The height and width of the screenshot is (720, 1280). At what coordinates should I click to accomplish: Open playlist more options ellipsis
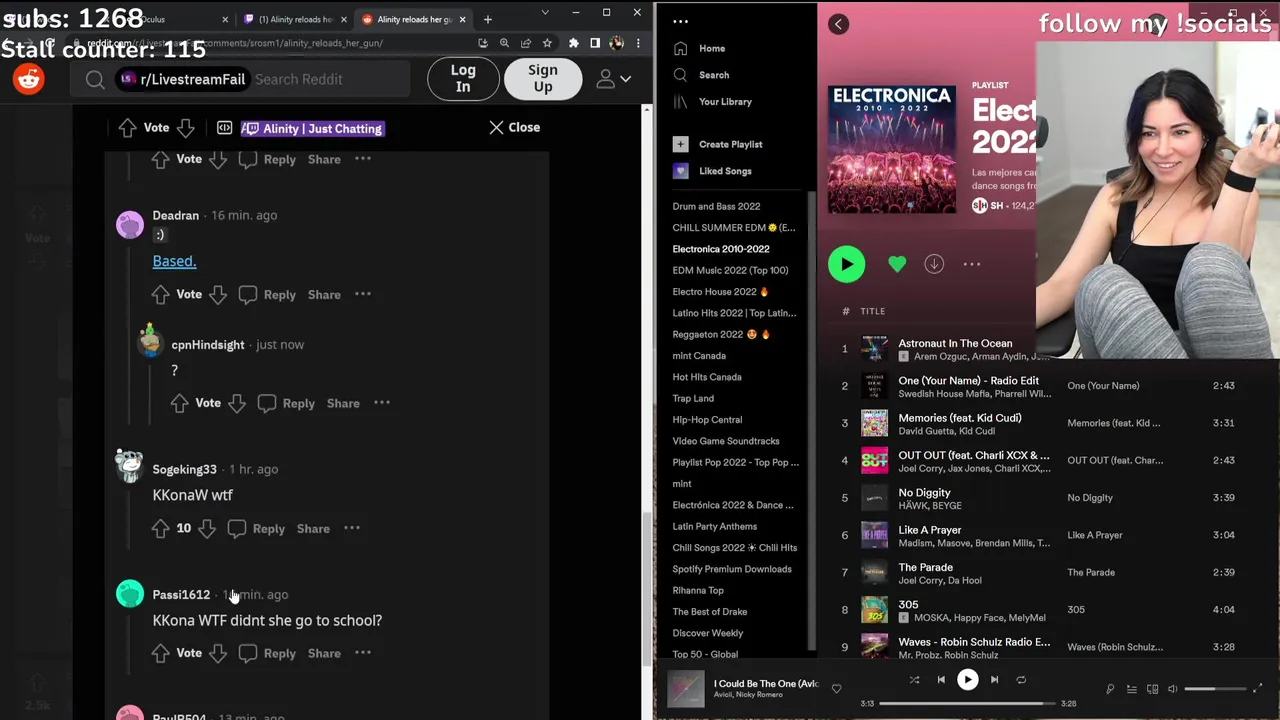pyautogui.click(x=972, y=264)
